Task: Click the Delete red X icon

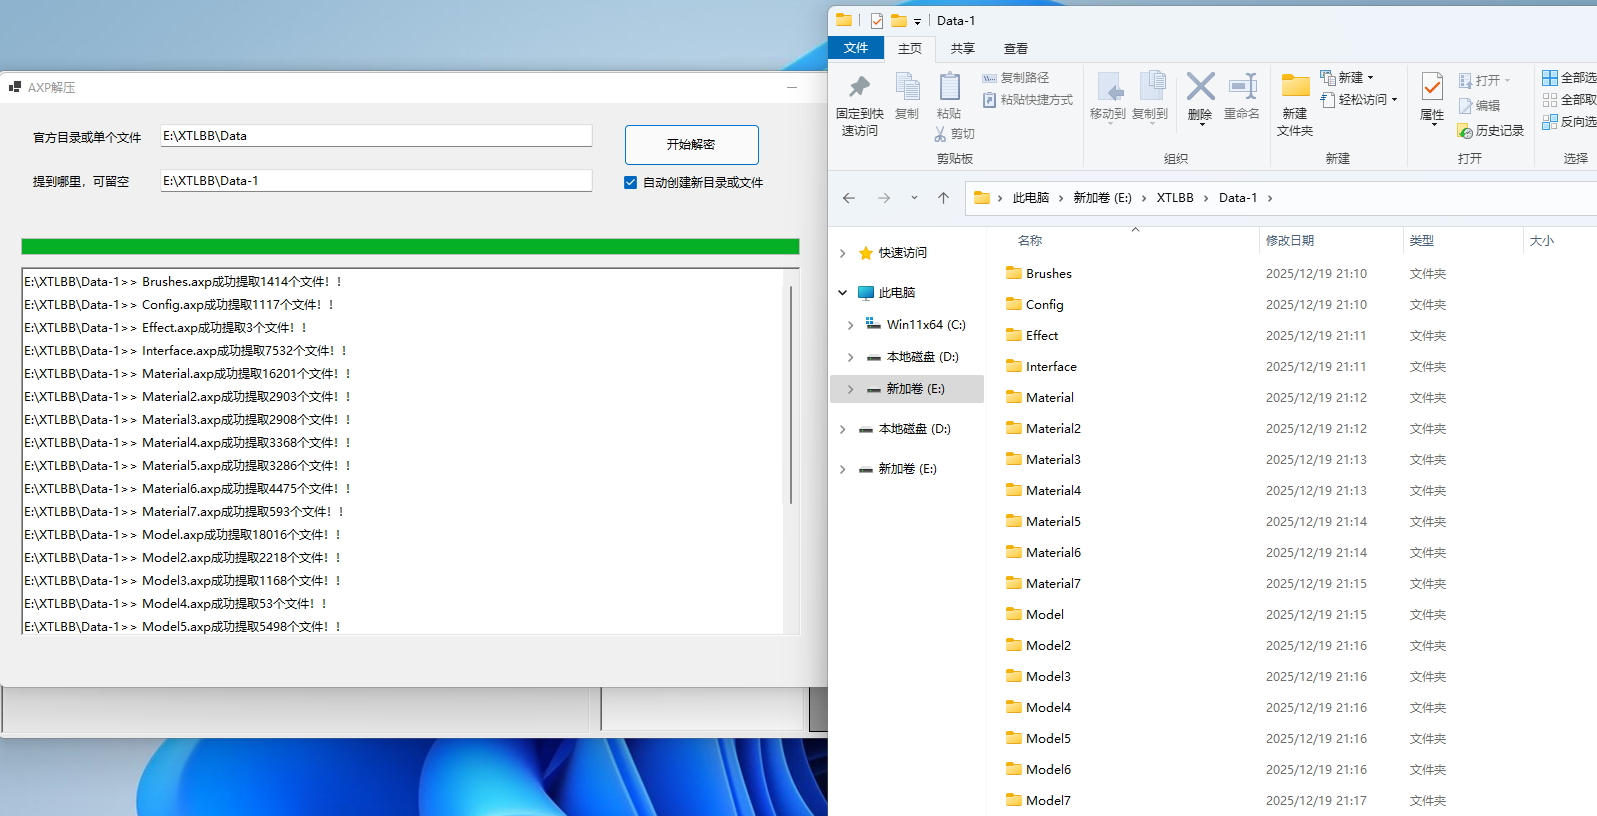Action: pyautogui.click(x=1200, y=88)
